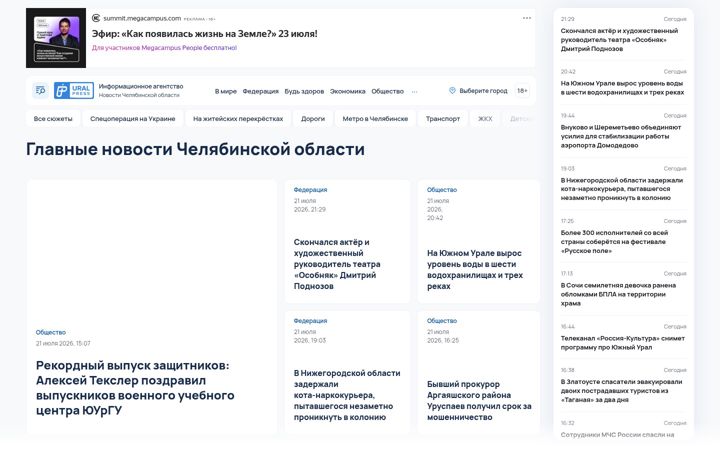Screen dimensions: 720x450
Task: Select the Спецоперация на Украине topic chip
Action: (133, 118)
